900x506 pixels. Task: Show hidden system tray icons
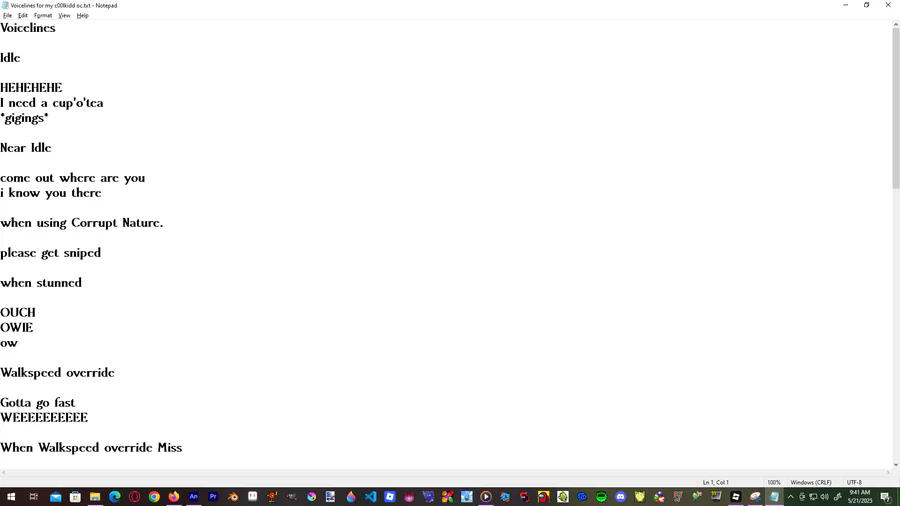(x=790, y=497)
